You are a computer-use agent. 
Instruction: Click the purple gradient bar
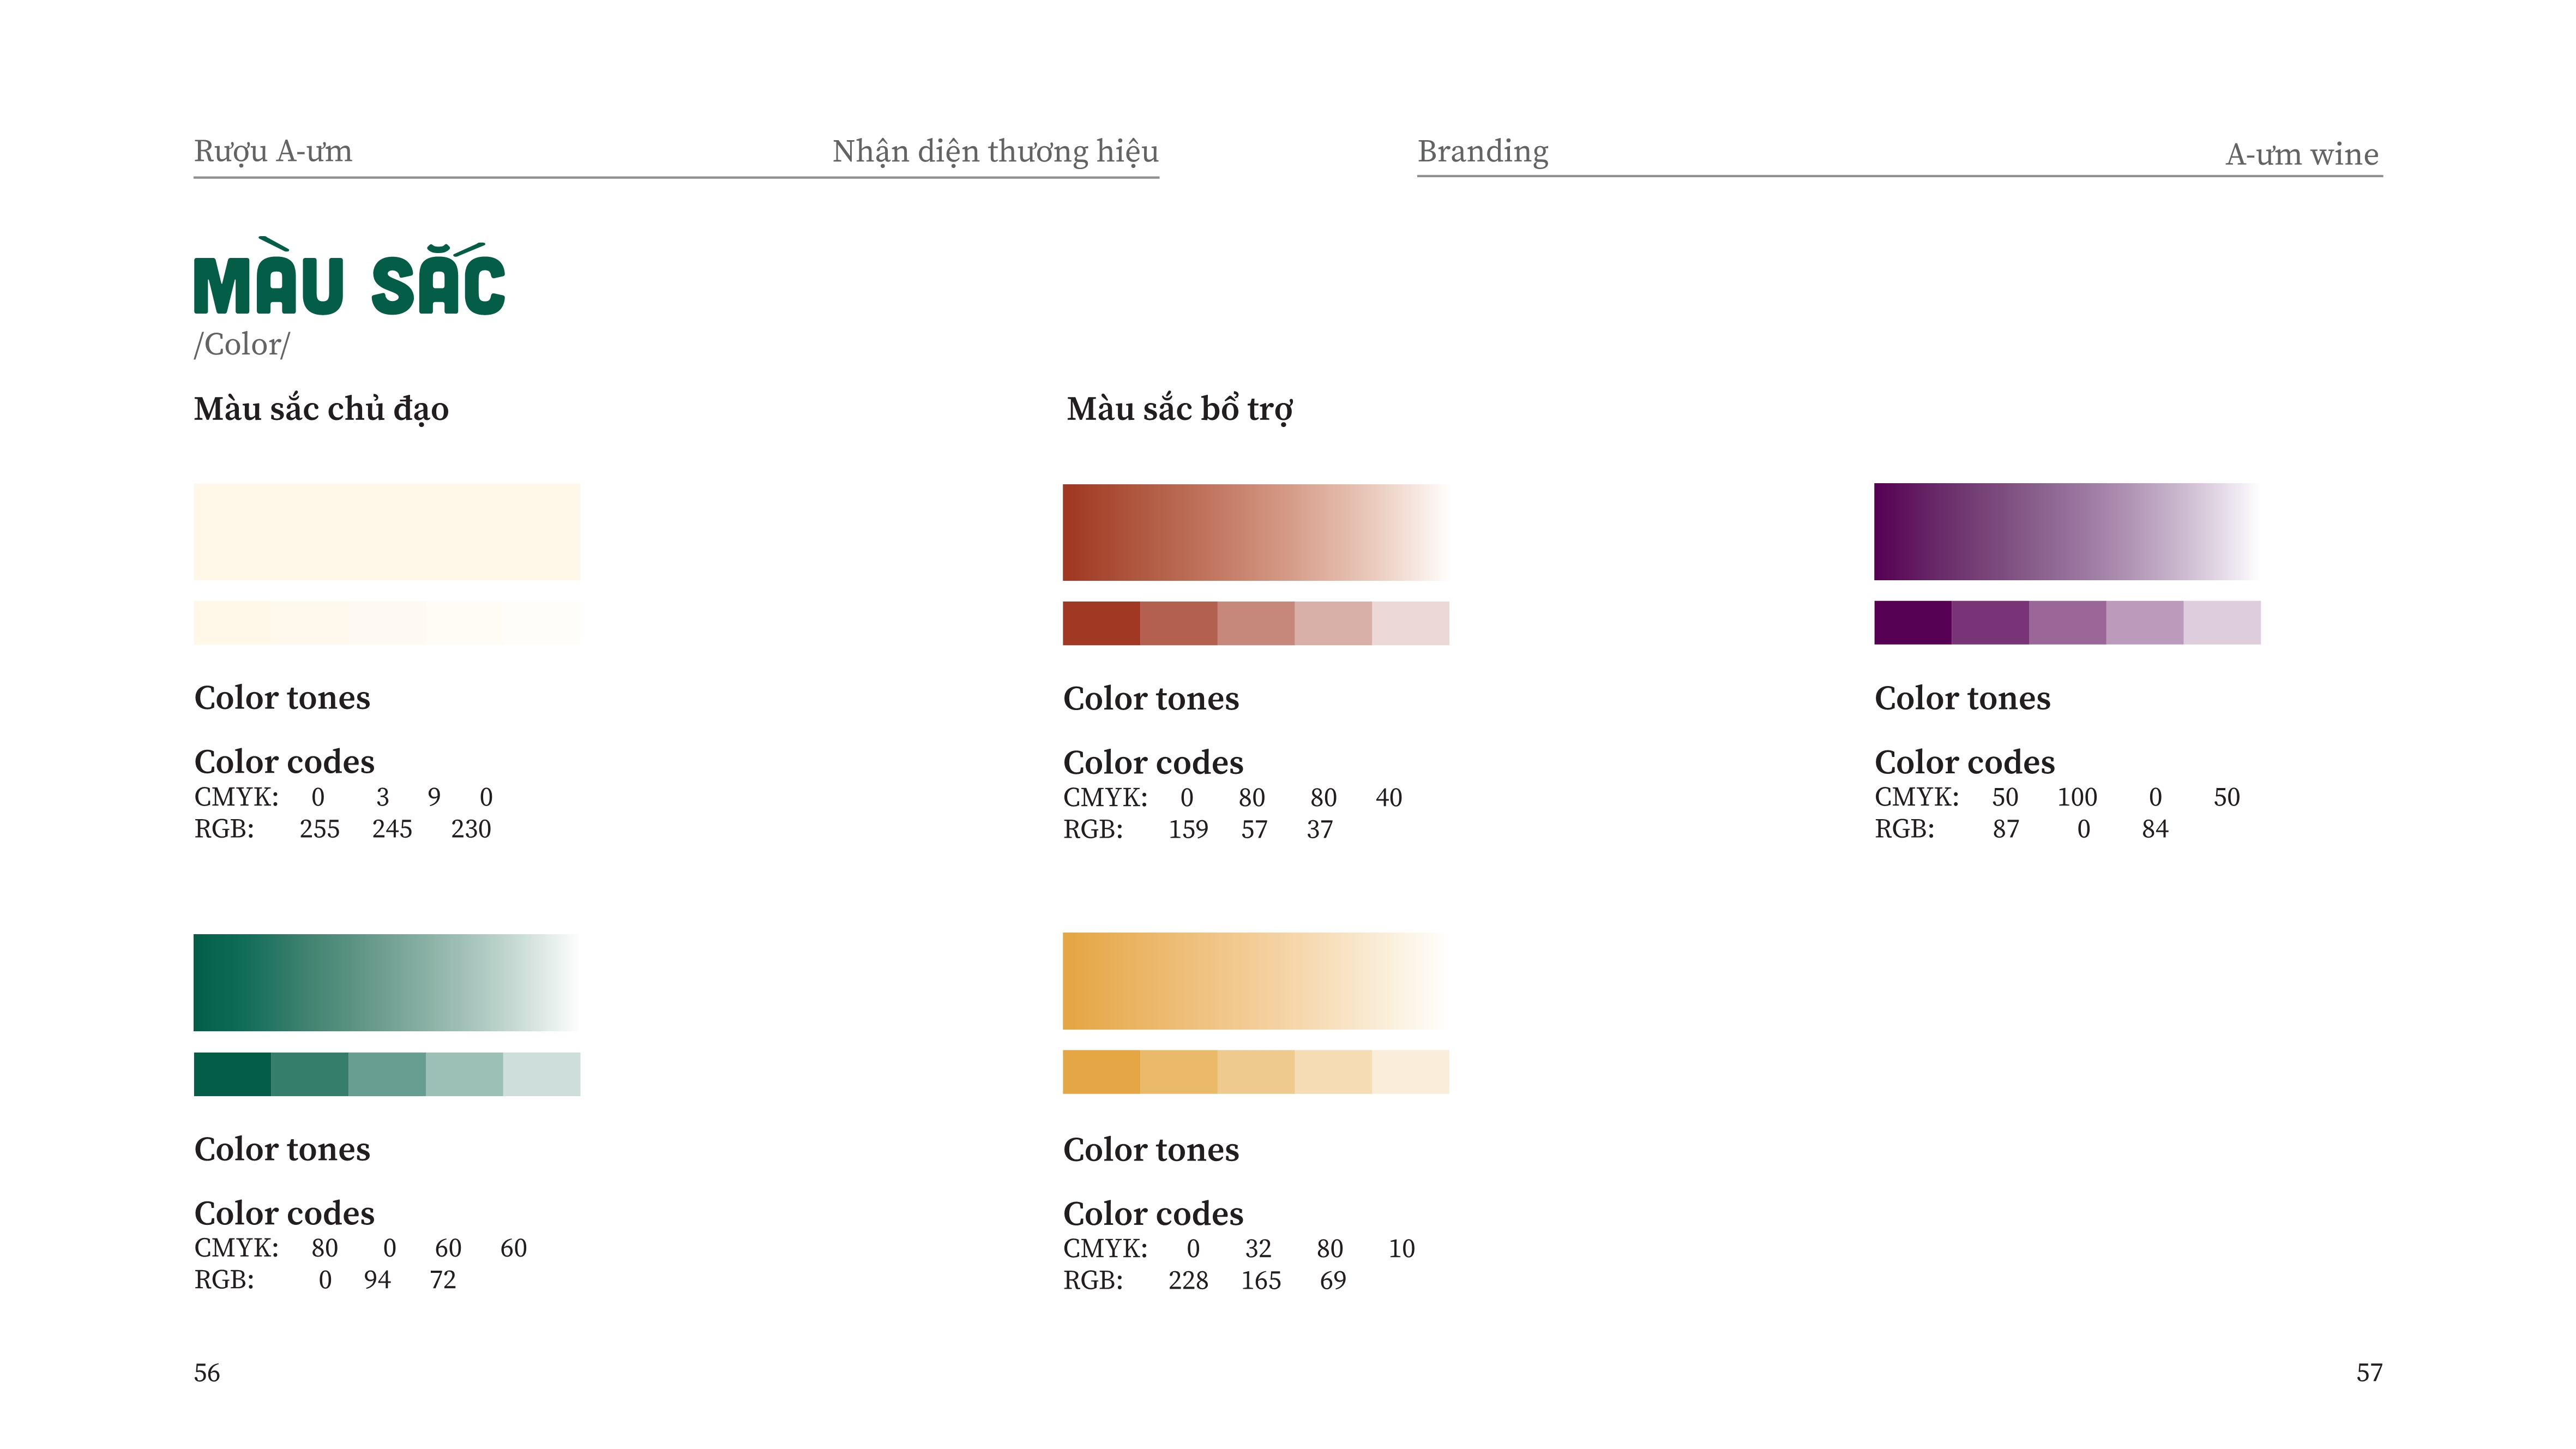[x=2067, y=531]
